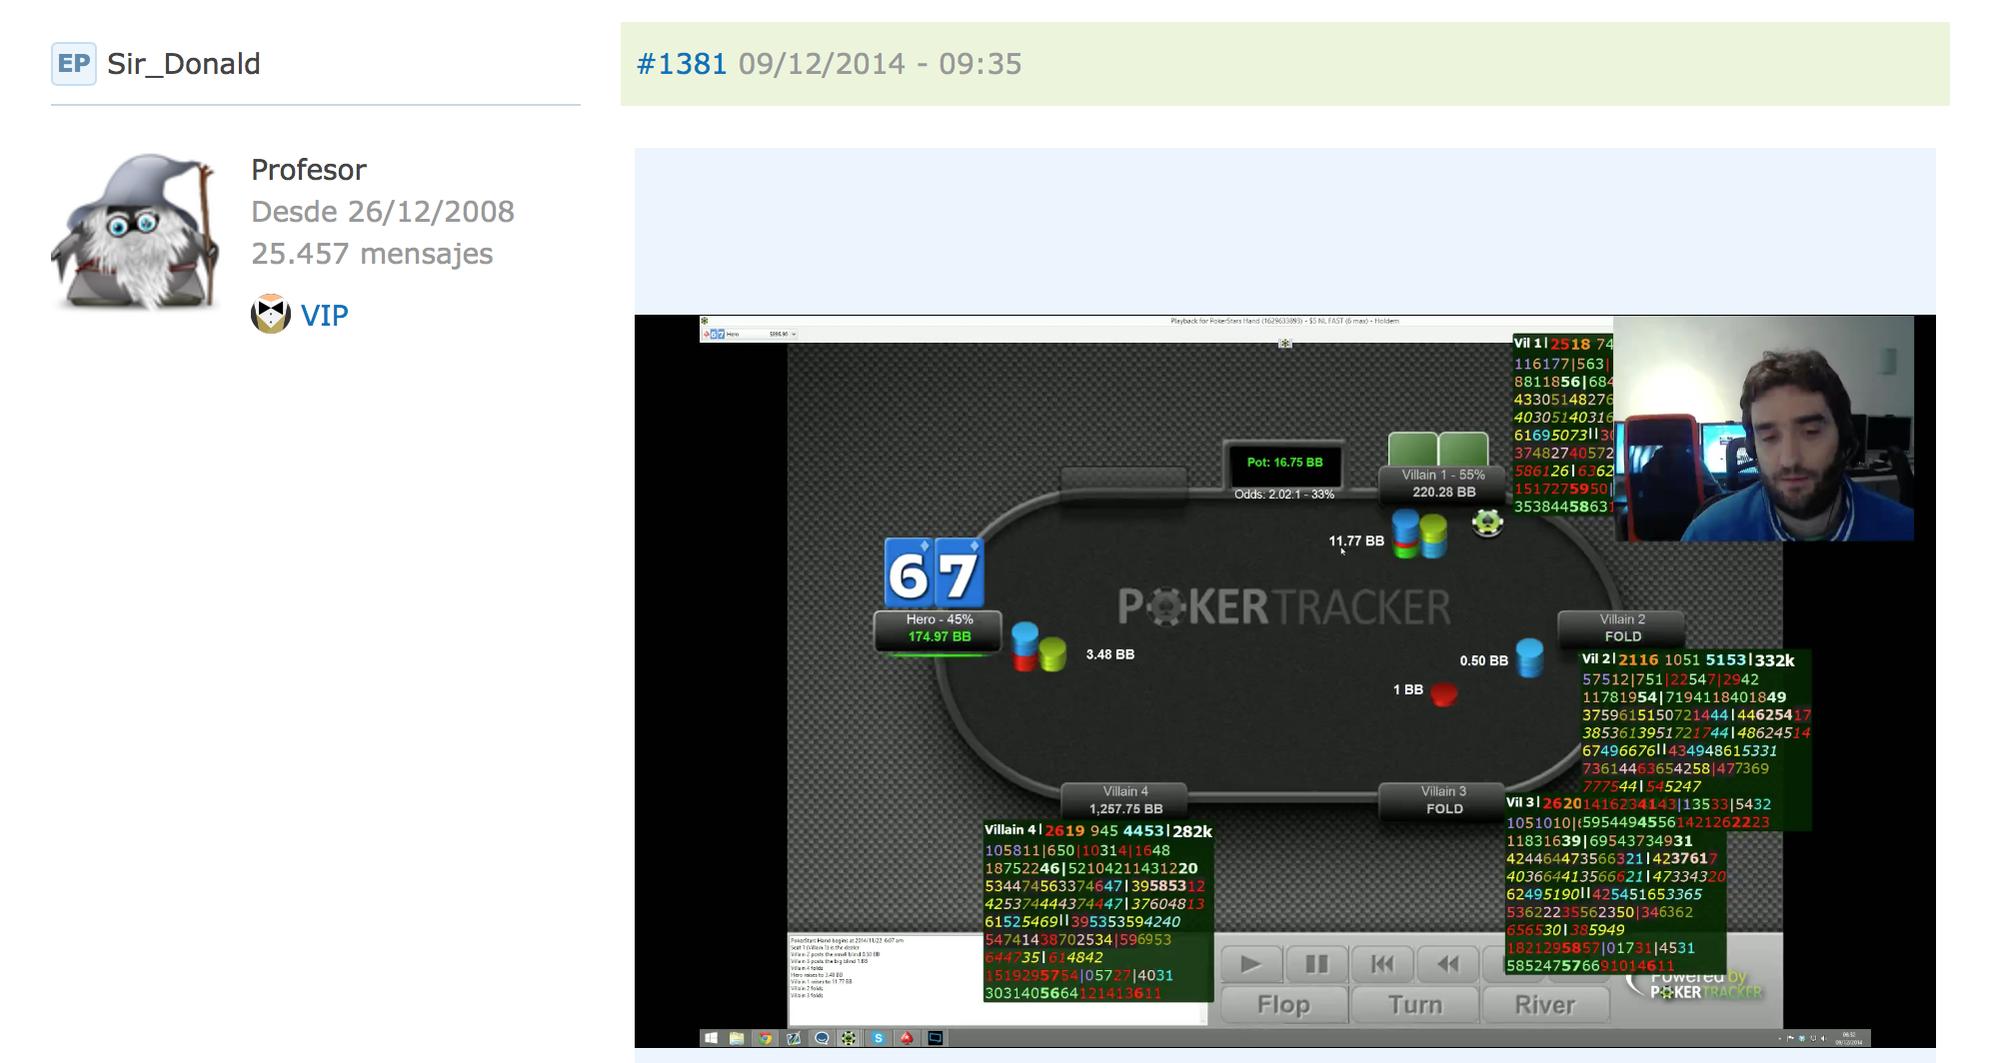
Task: Open Sir_Donald's user profile link
Action: pos(183,64)
